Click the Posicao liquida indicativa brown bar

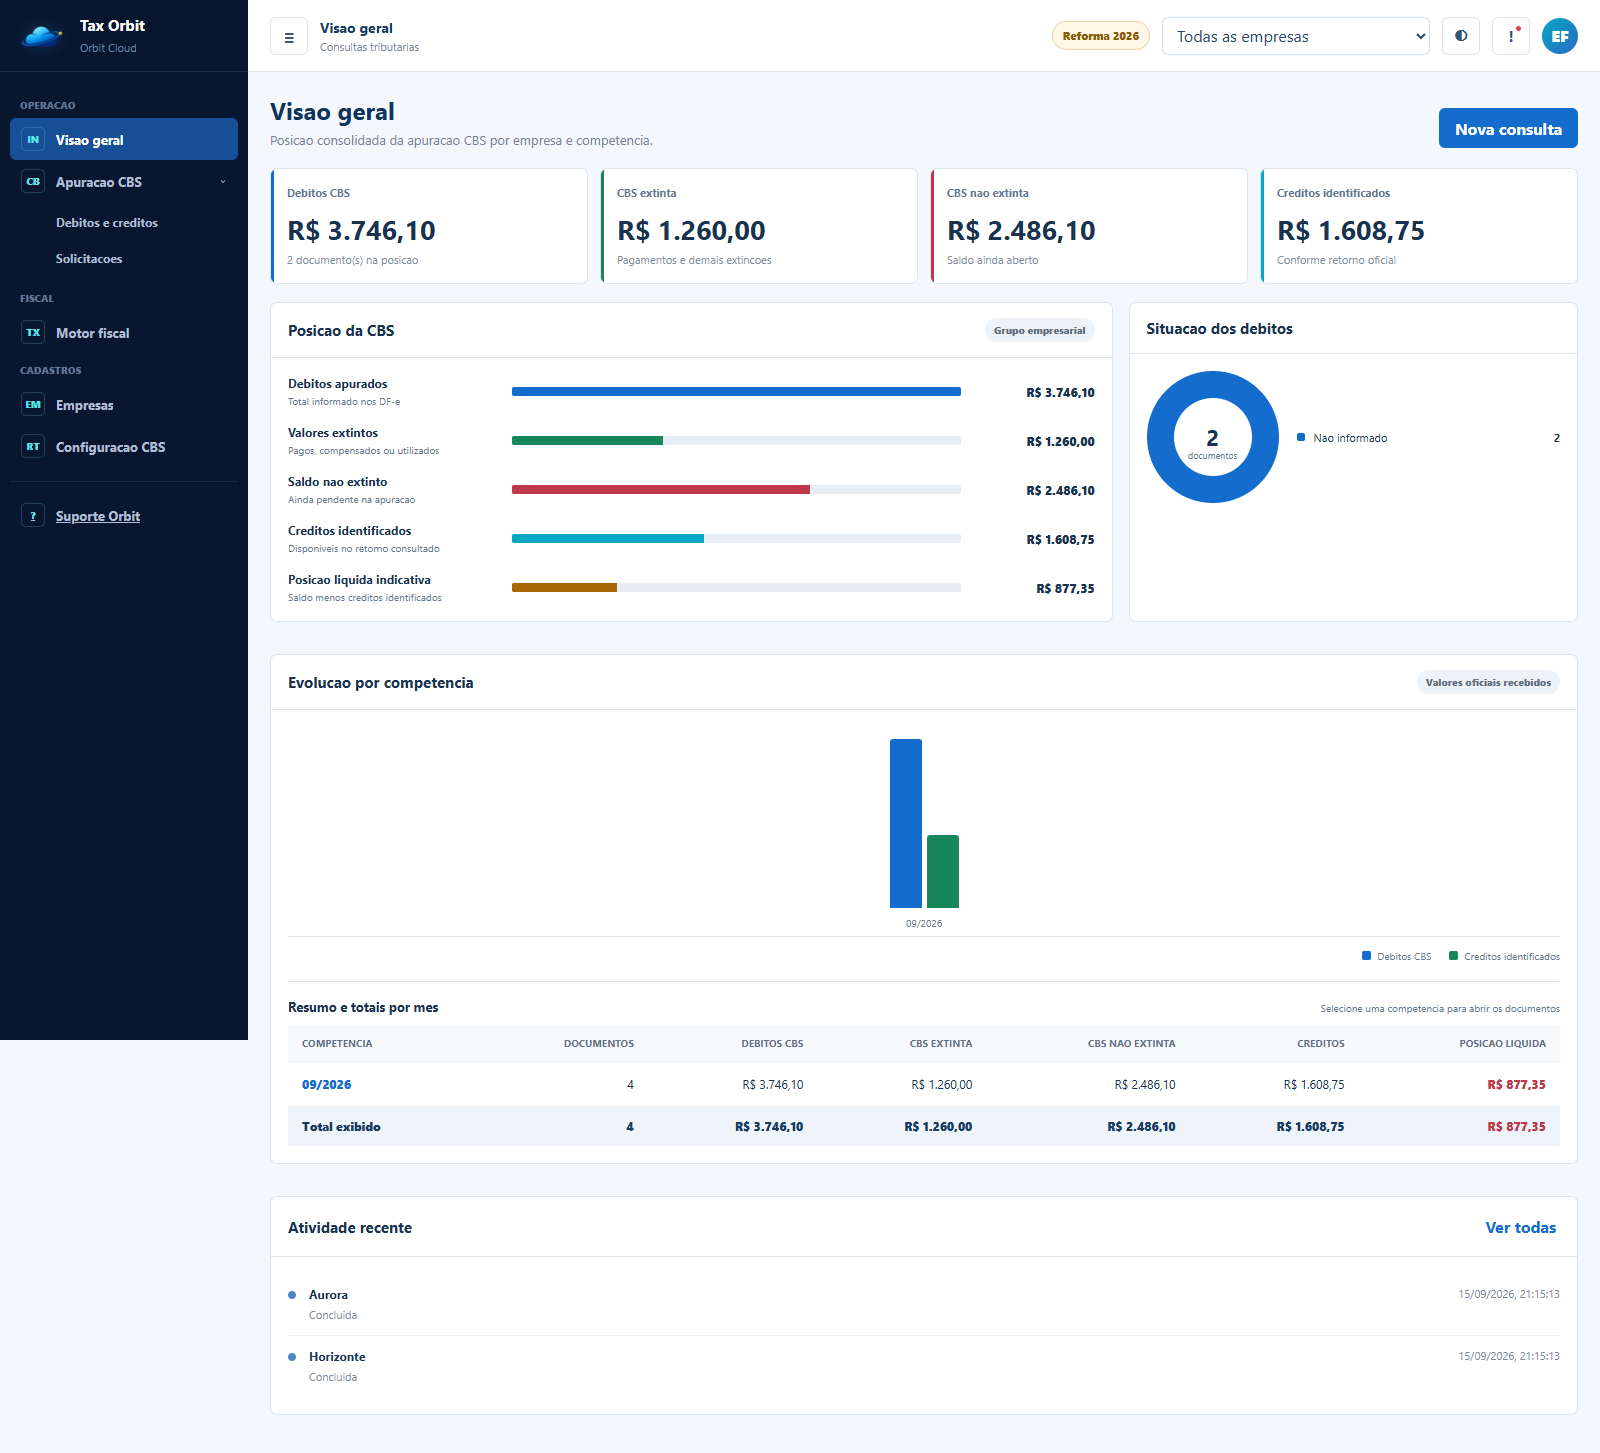(564, 588)
